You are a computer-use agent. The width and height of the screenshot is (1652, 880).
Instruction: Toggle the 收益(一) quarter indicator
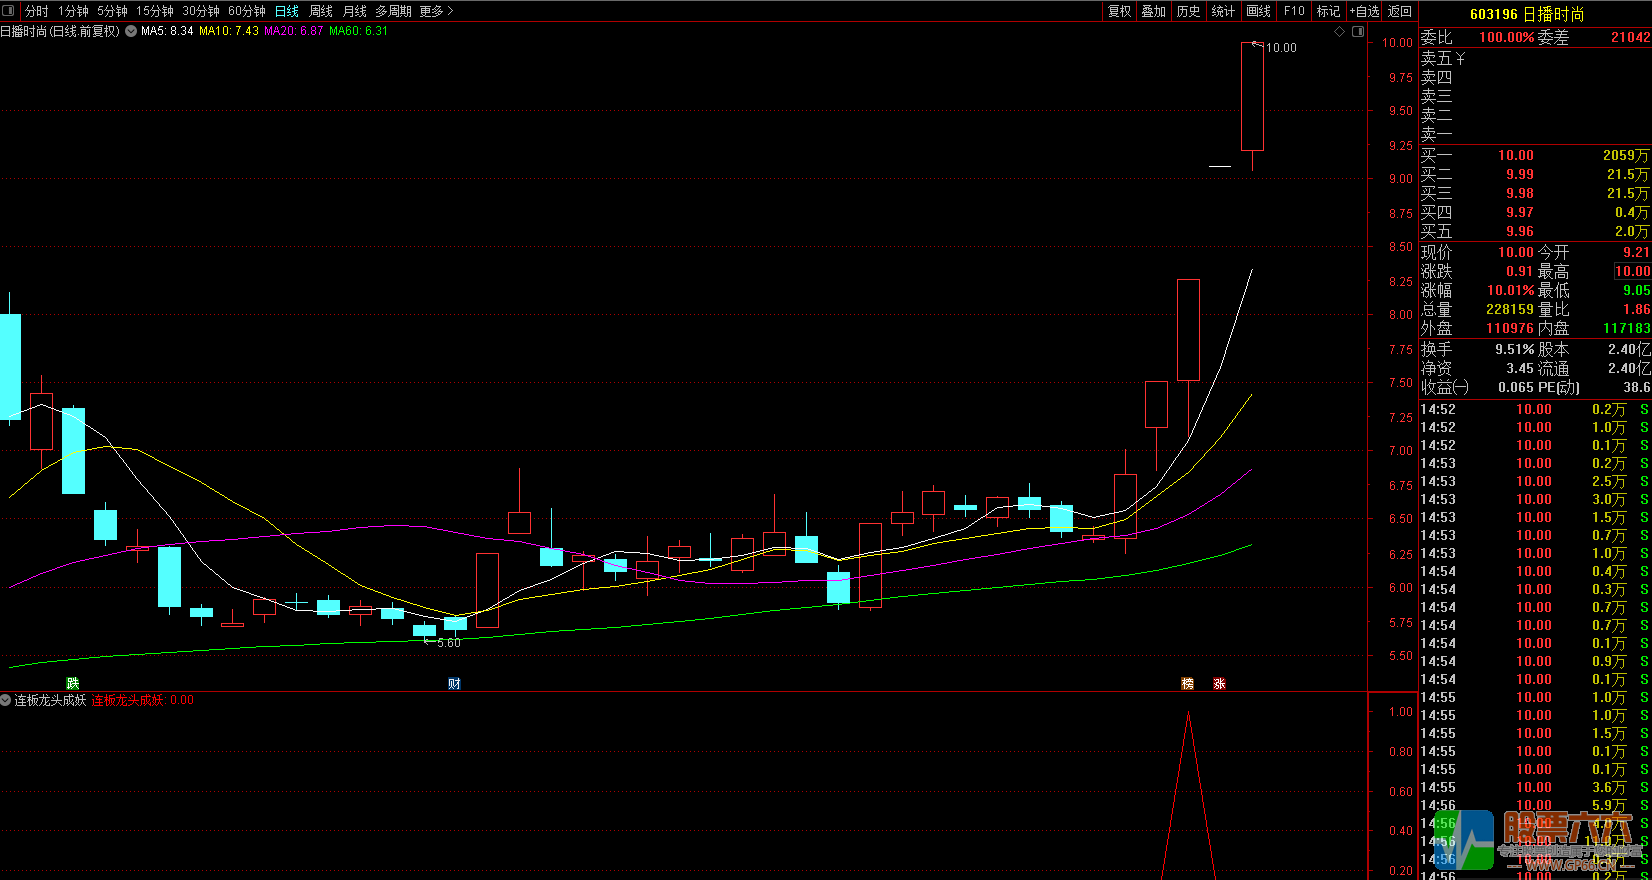(x=1445, y=387)
